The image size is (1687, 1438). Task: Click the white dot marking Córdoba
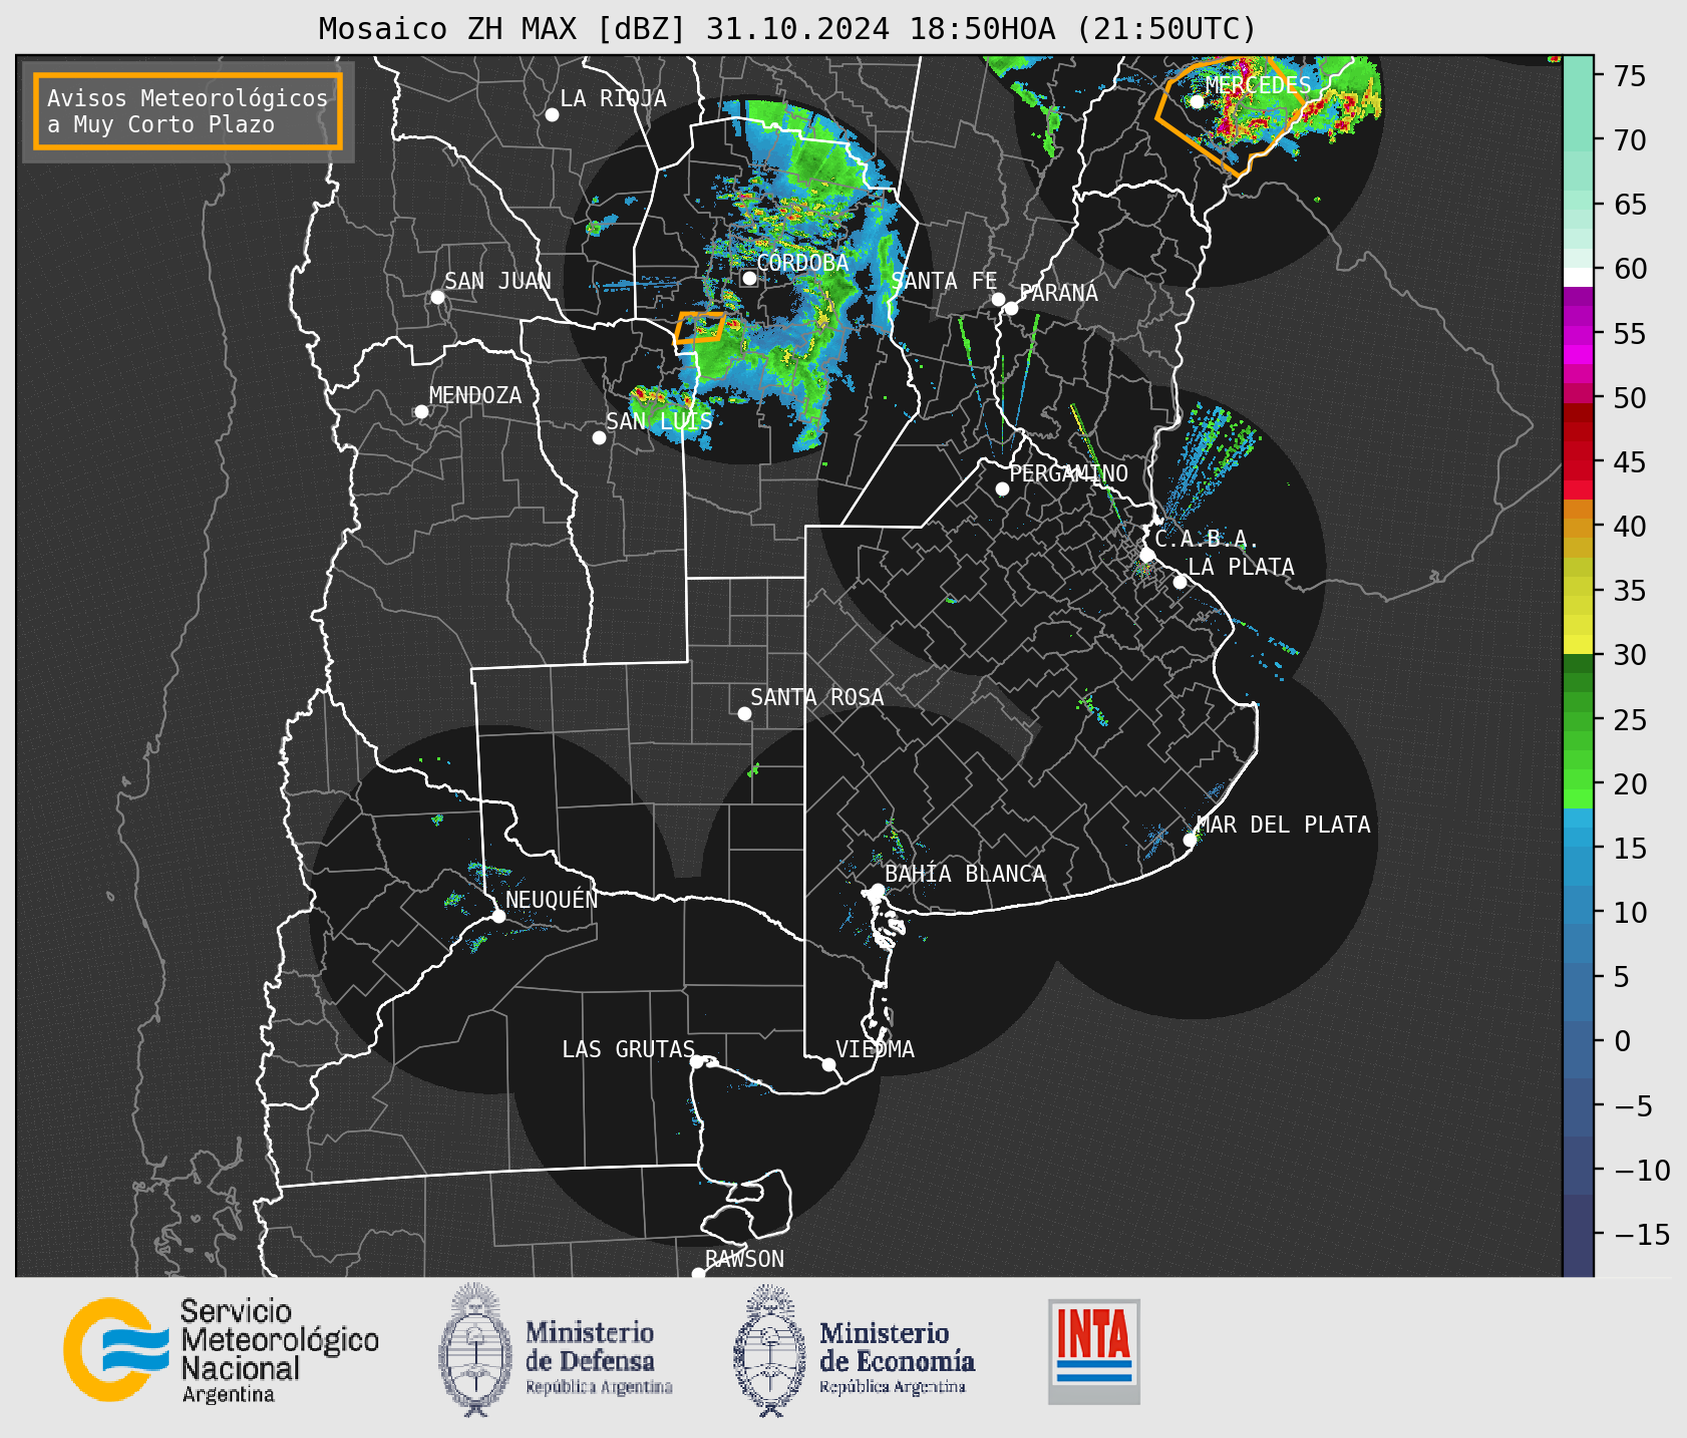[749, 278]
